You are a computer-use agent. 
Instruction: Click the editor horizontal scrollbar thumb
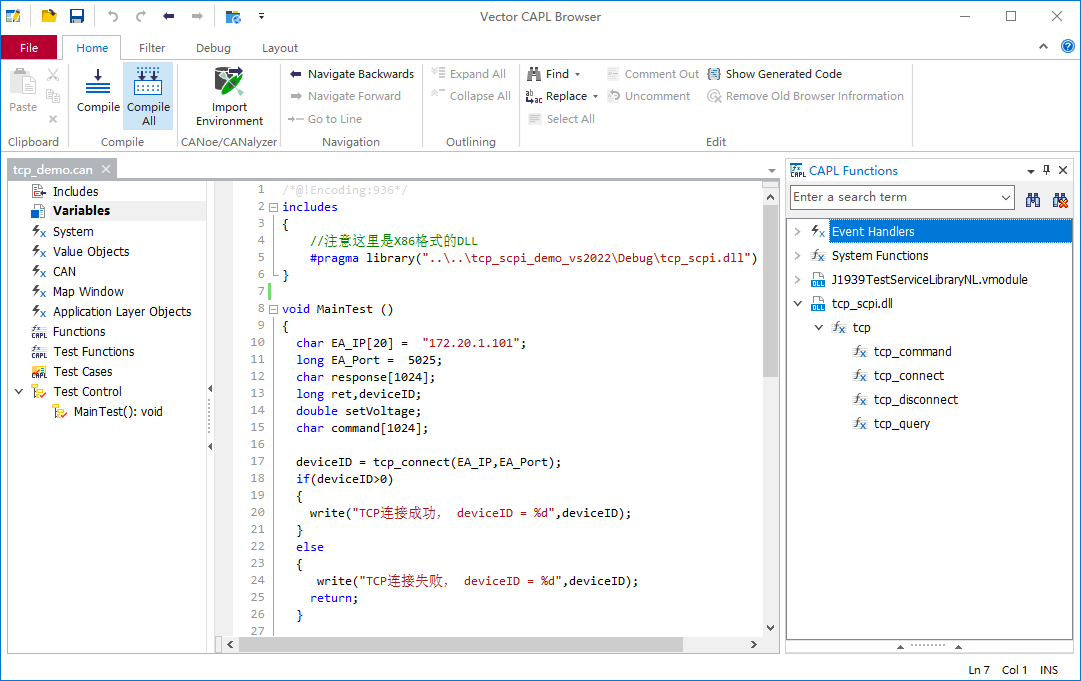coord(461,644)
